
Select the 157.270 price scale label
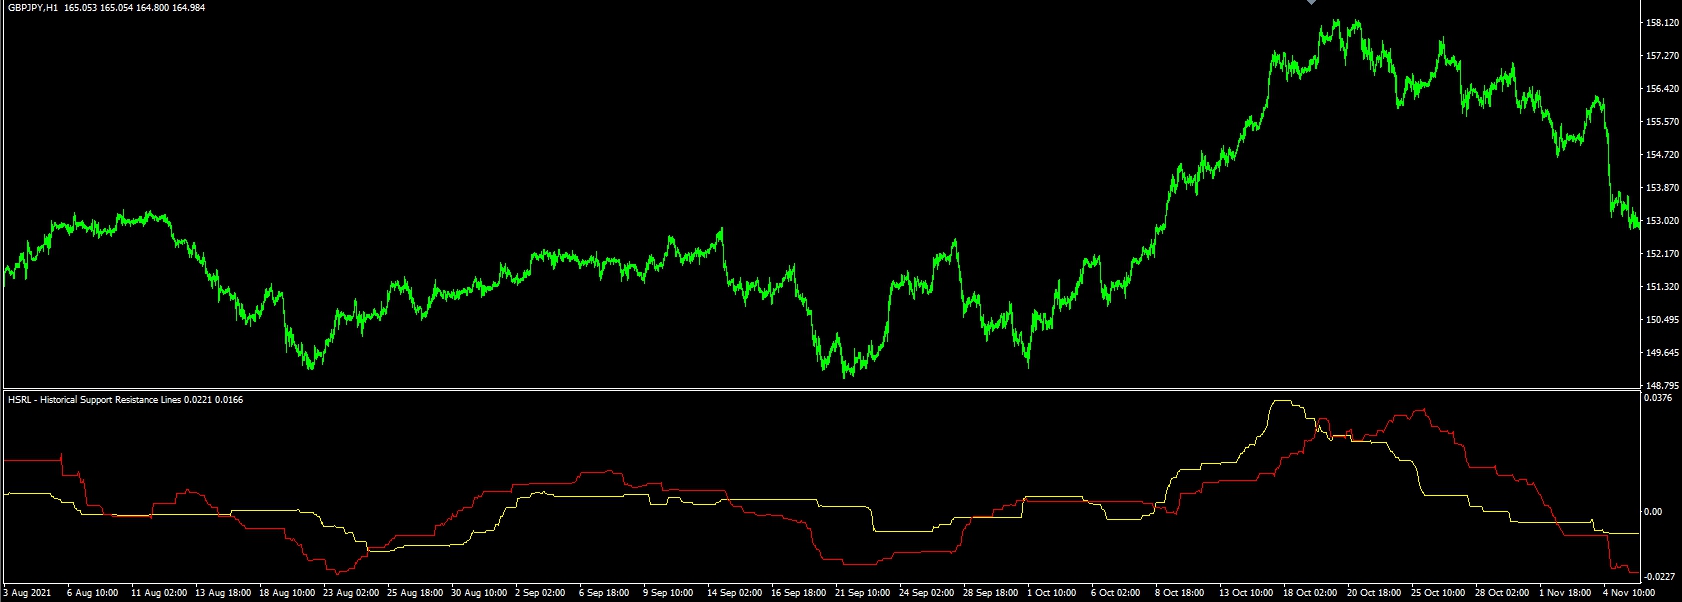1662,56
